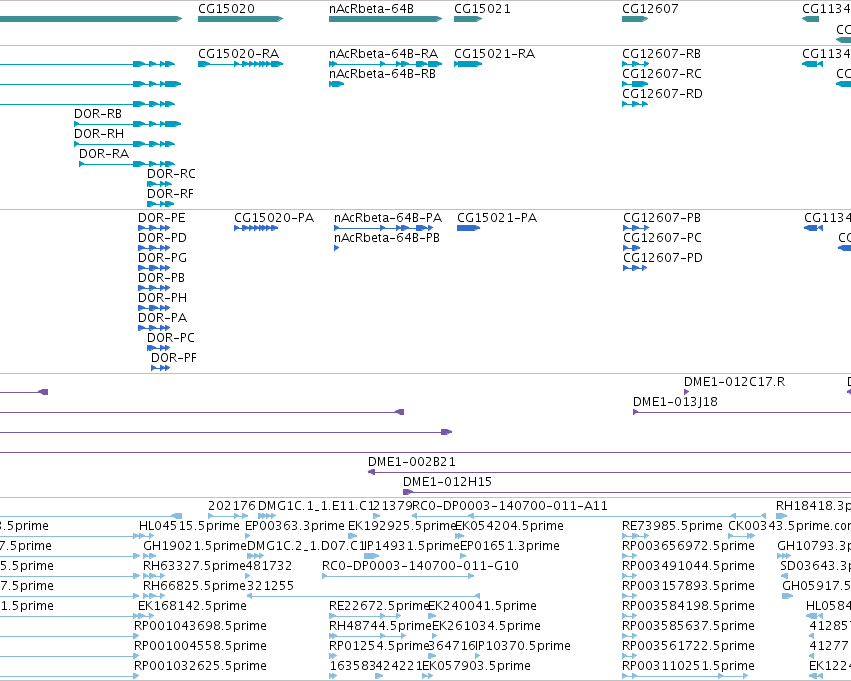Open the GH19021.5prime EST label
This screenshot has height=681, width=851.
[x=195, y=546]
